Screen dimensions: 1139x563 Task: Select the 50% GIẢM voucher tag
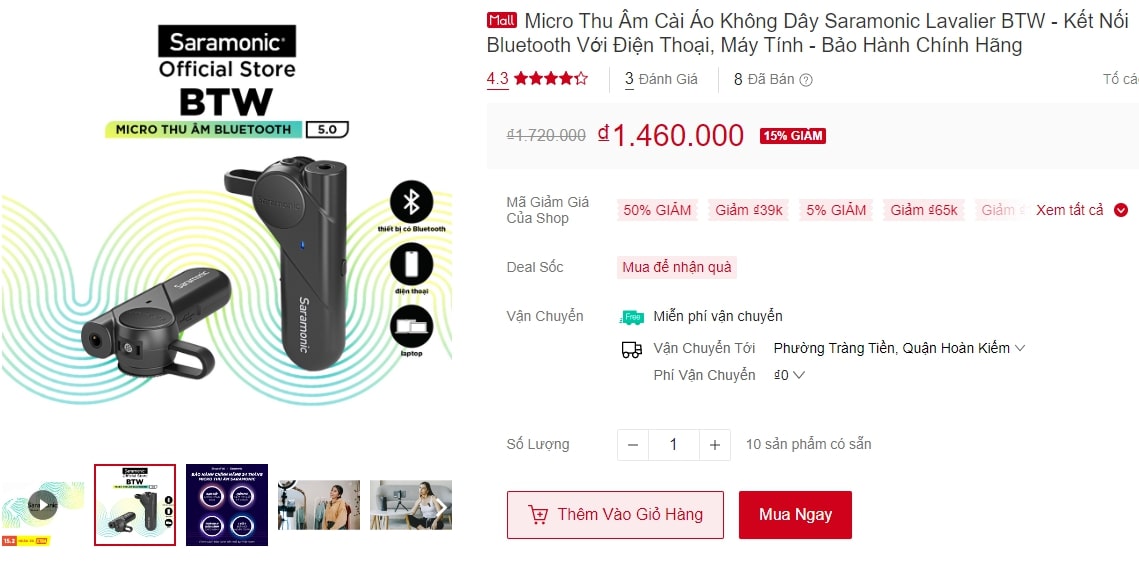coord(657,210)
